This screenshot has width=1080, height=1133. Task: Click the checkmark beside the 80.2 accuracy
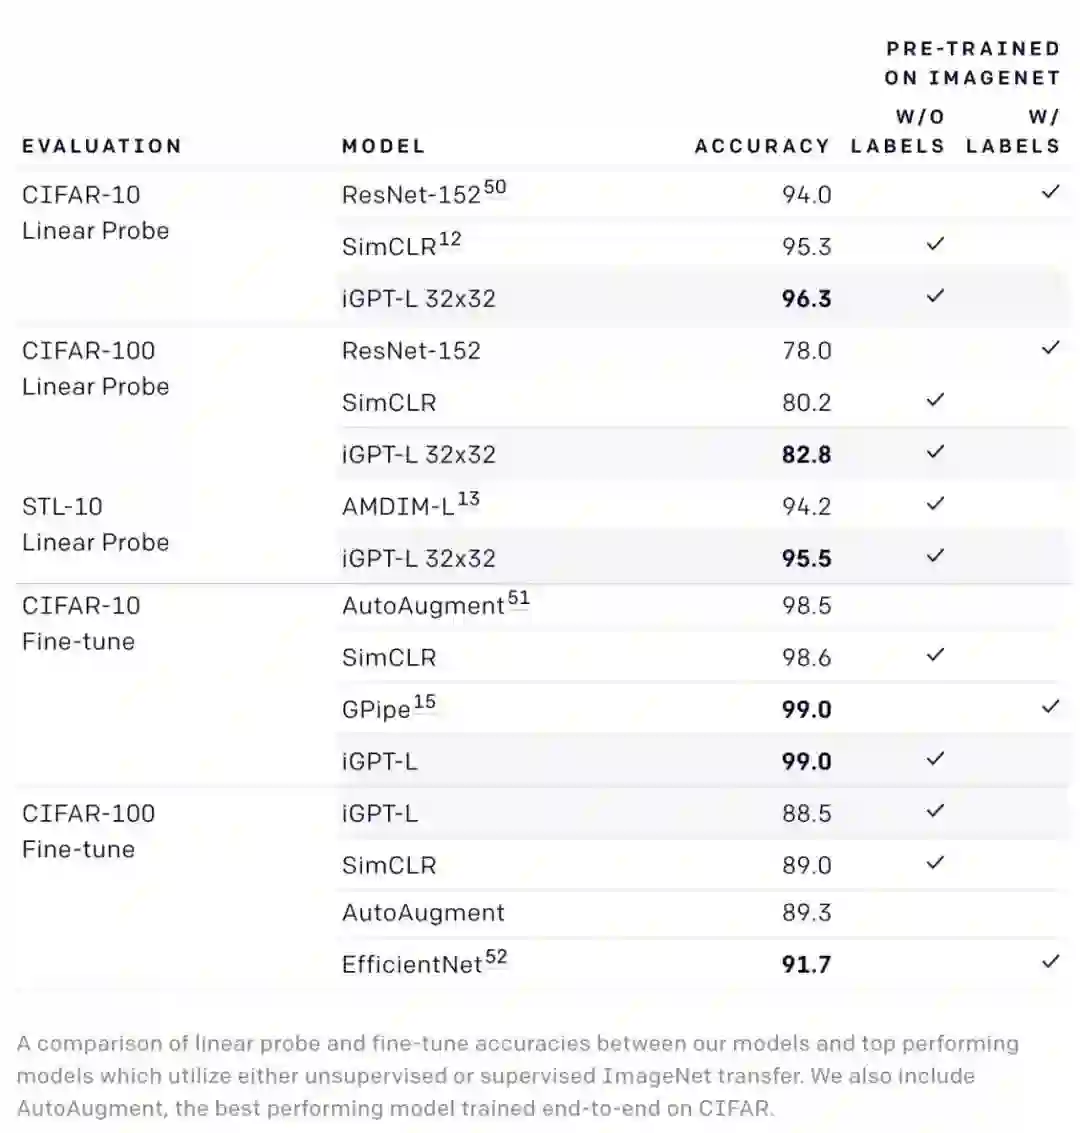click(x=935, y=400)
